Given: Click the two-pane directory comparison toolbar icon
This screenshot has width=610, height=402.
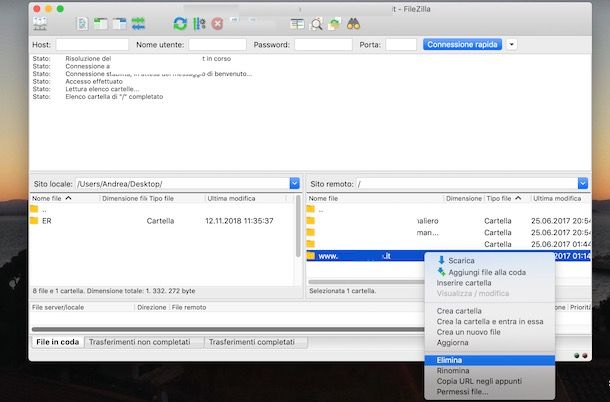Looking at the screenshot, I should point(297,24).
